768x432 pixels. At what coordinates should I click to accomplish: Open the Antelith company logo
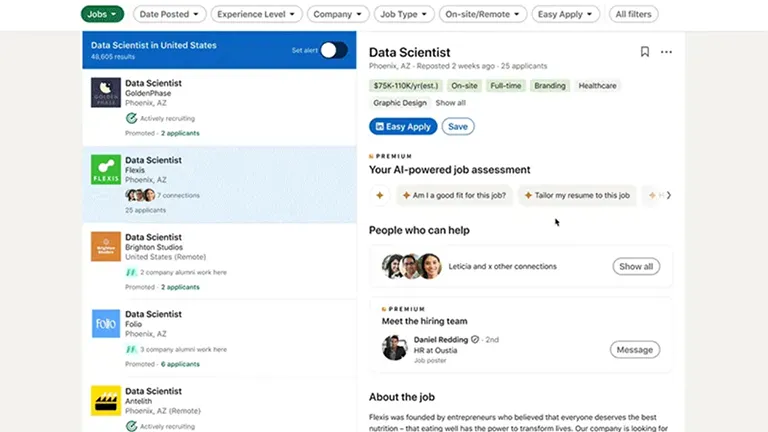pos(106,401)
